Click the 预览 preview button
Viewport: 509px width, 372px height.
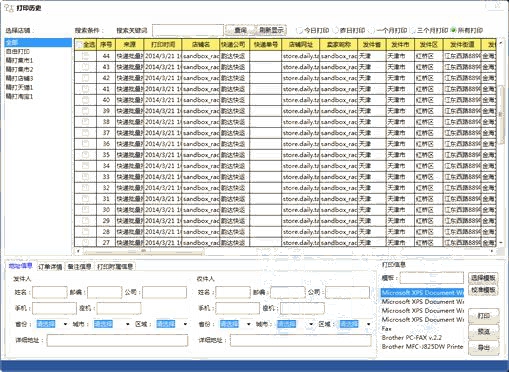484,331
